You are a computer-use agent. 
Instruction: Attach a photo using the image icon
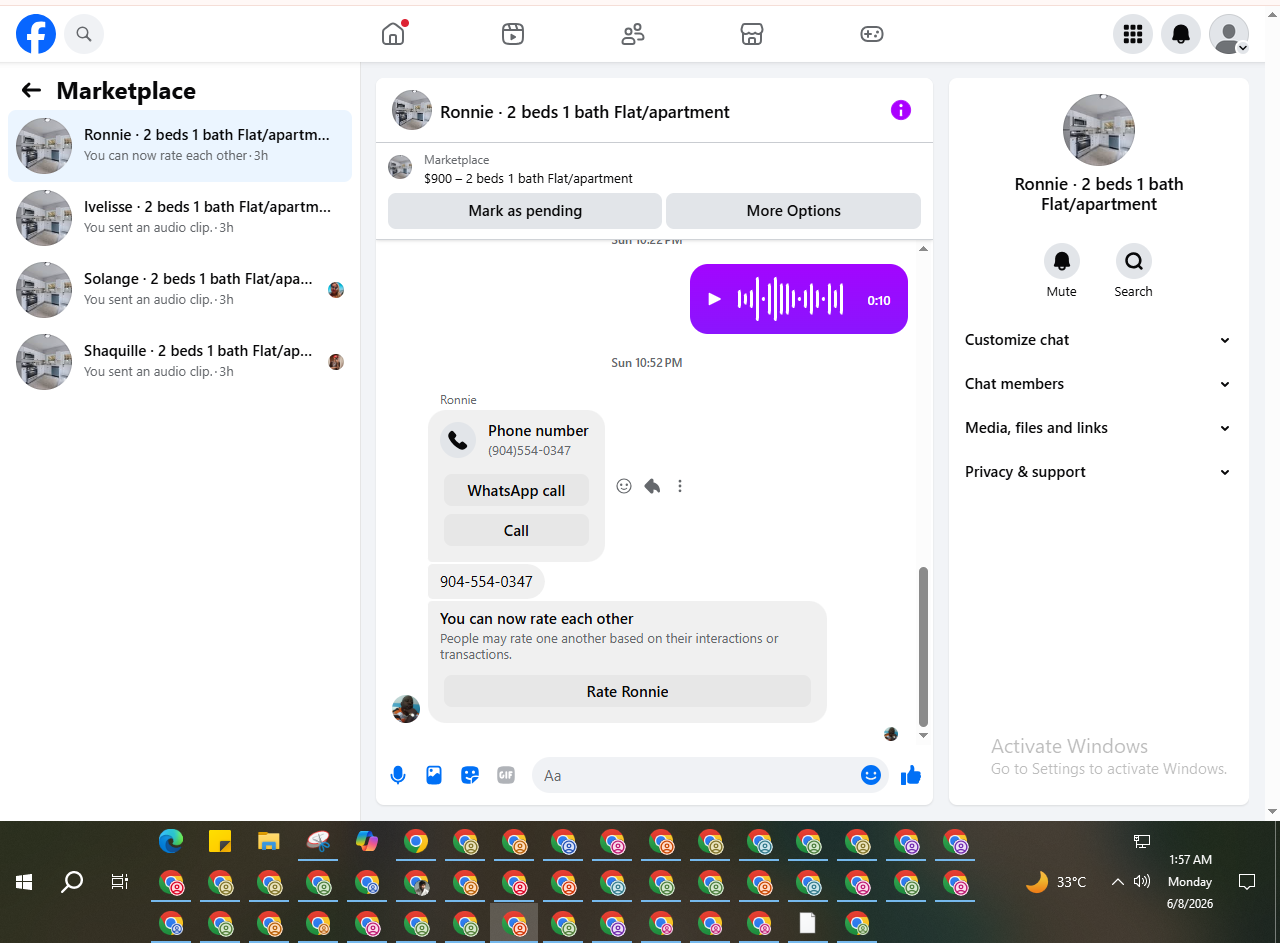pyautogui.click(x=434, y=775)
